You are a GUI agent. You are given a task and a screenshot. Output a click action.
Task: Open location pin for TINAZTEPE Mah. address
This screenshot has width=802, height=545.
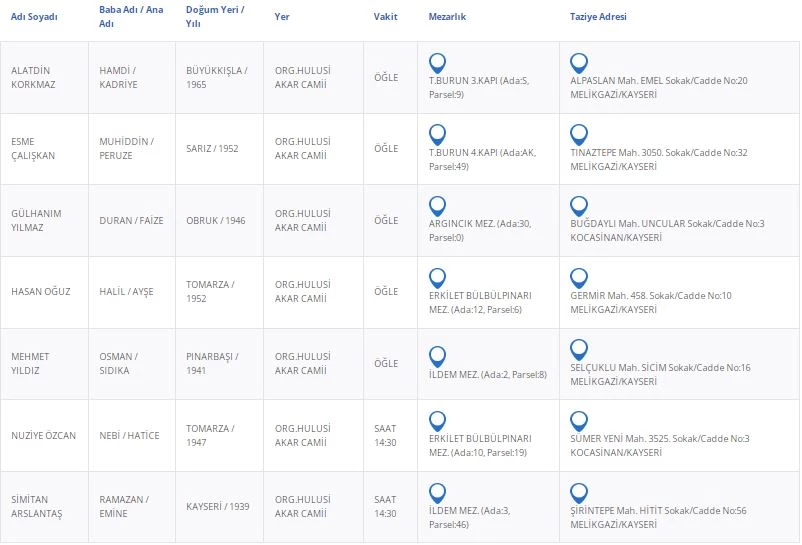coord(578,134)
